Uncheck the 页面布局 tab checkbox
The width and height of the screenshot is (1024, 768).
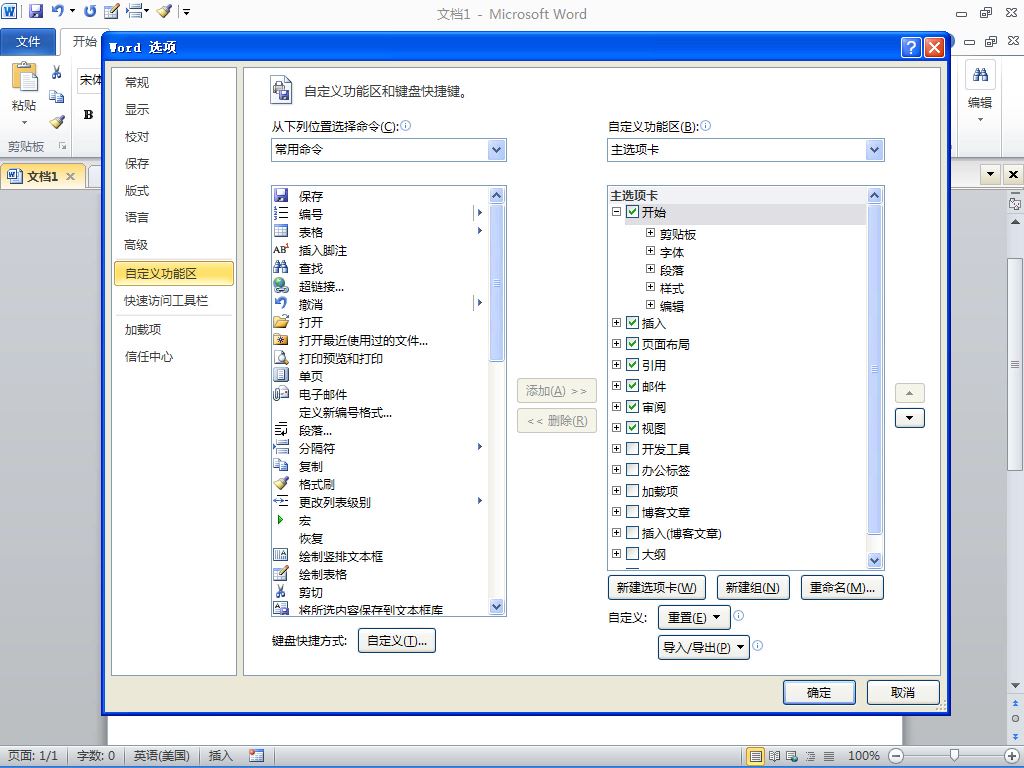point(632,344)
